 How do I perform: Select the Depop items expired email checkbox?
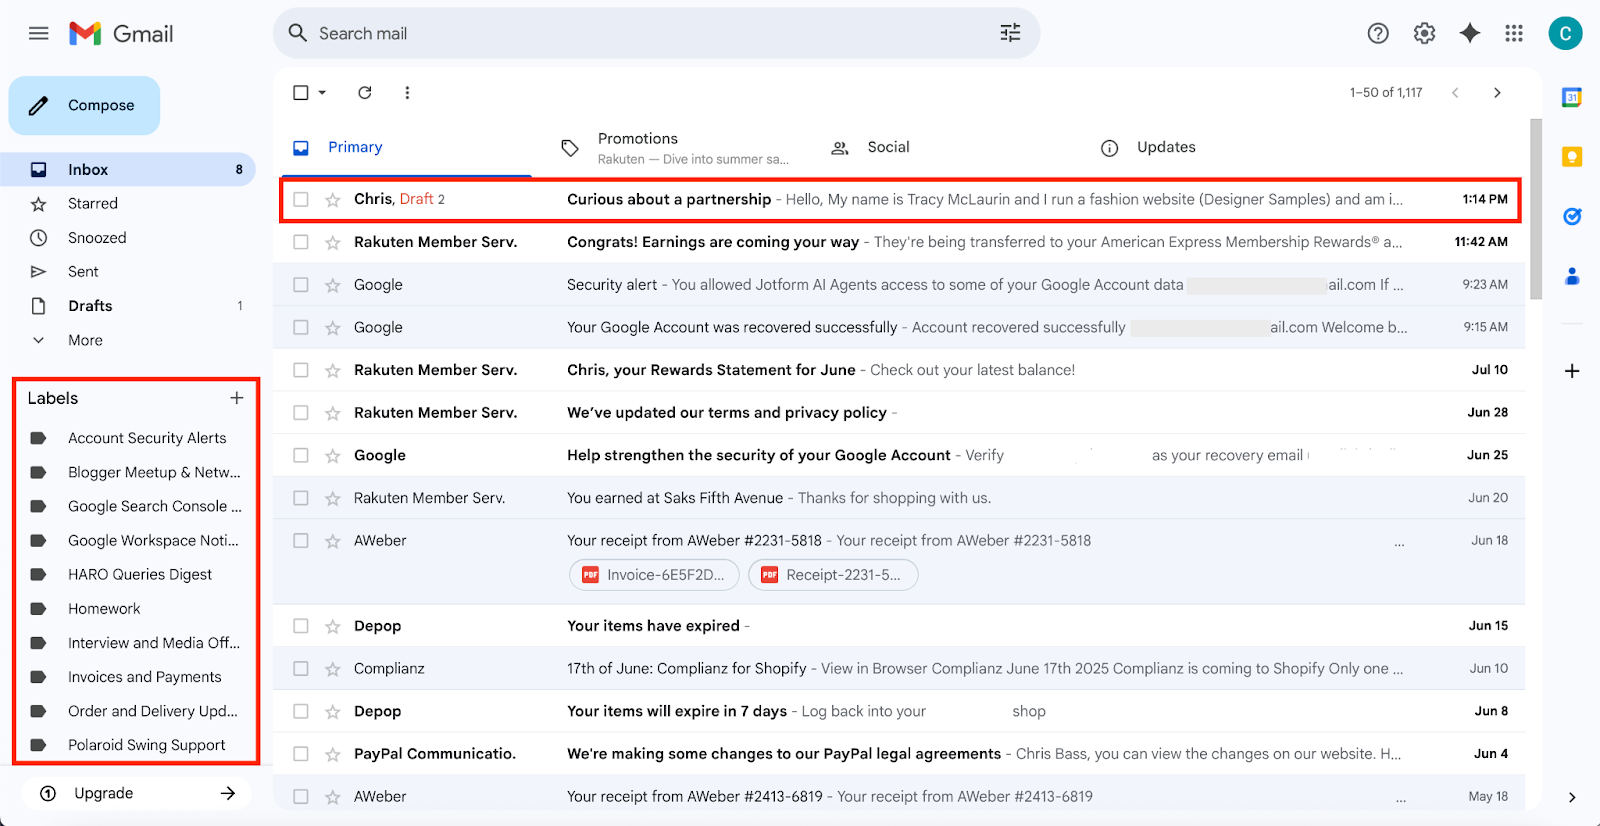(x=301, y=626)
